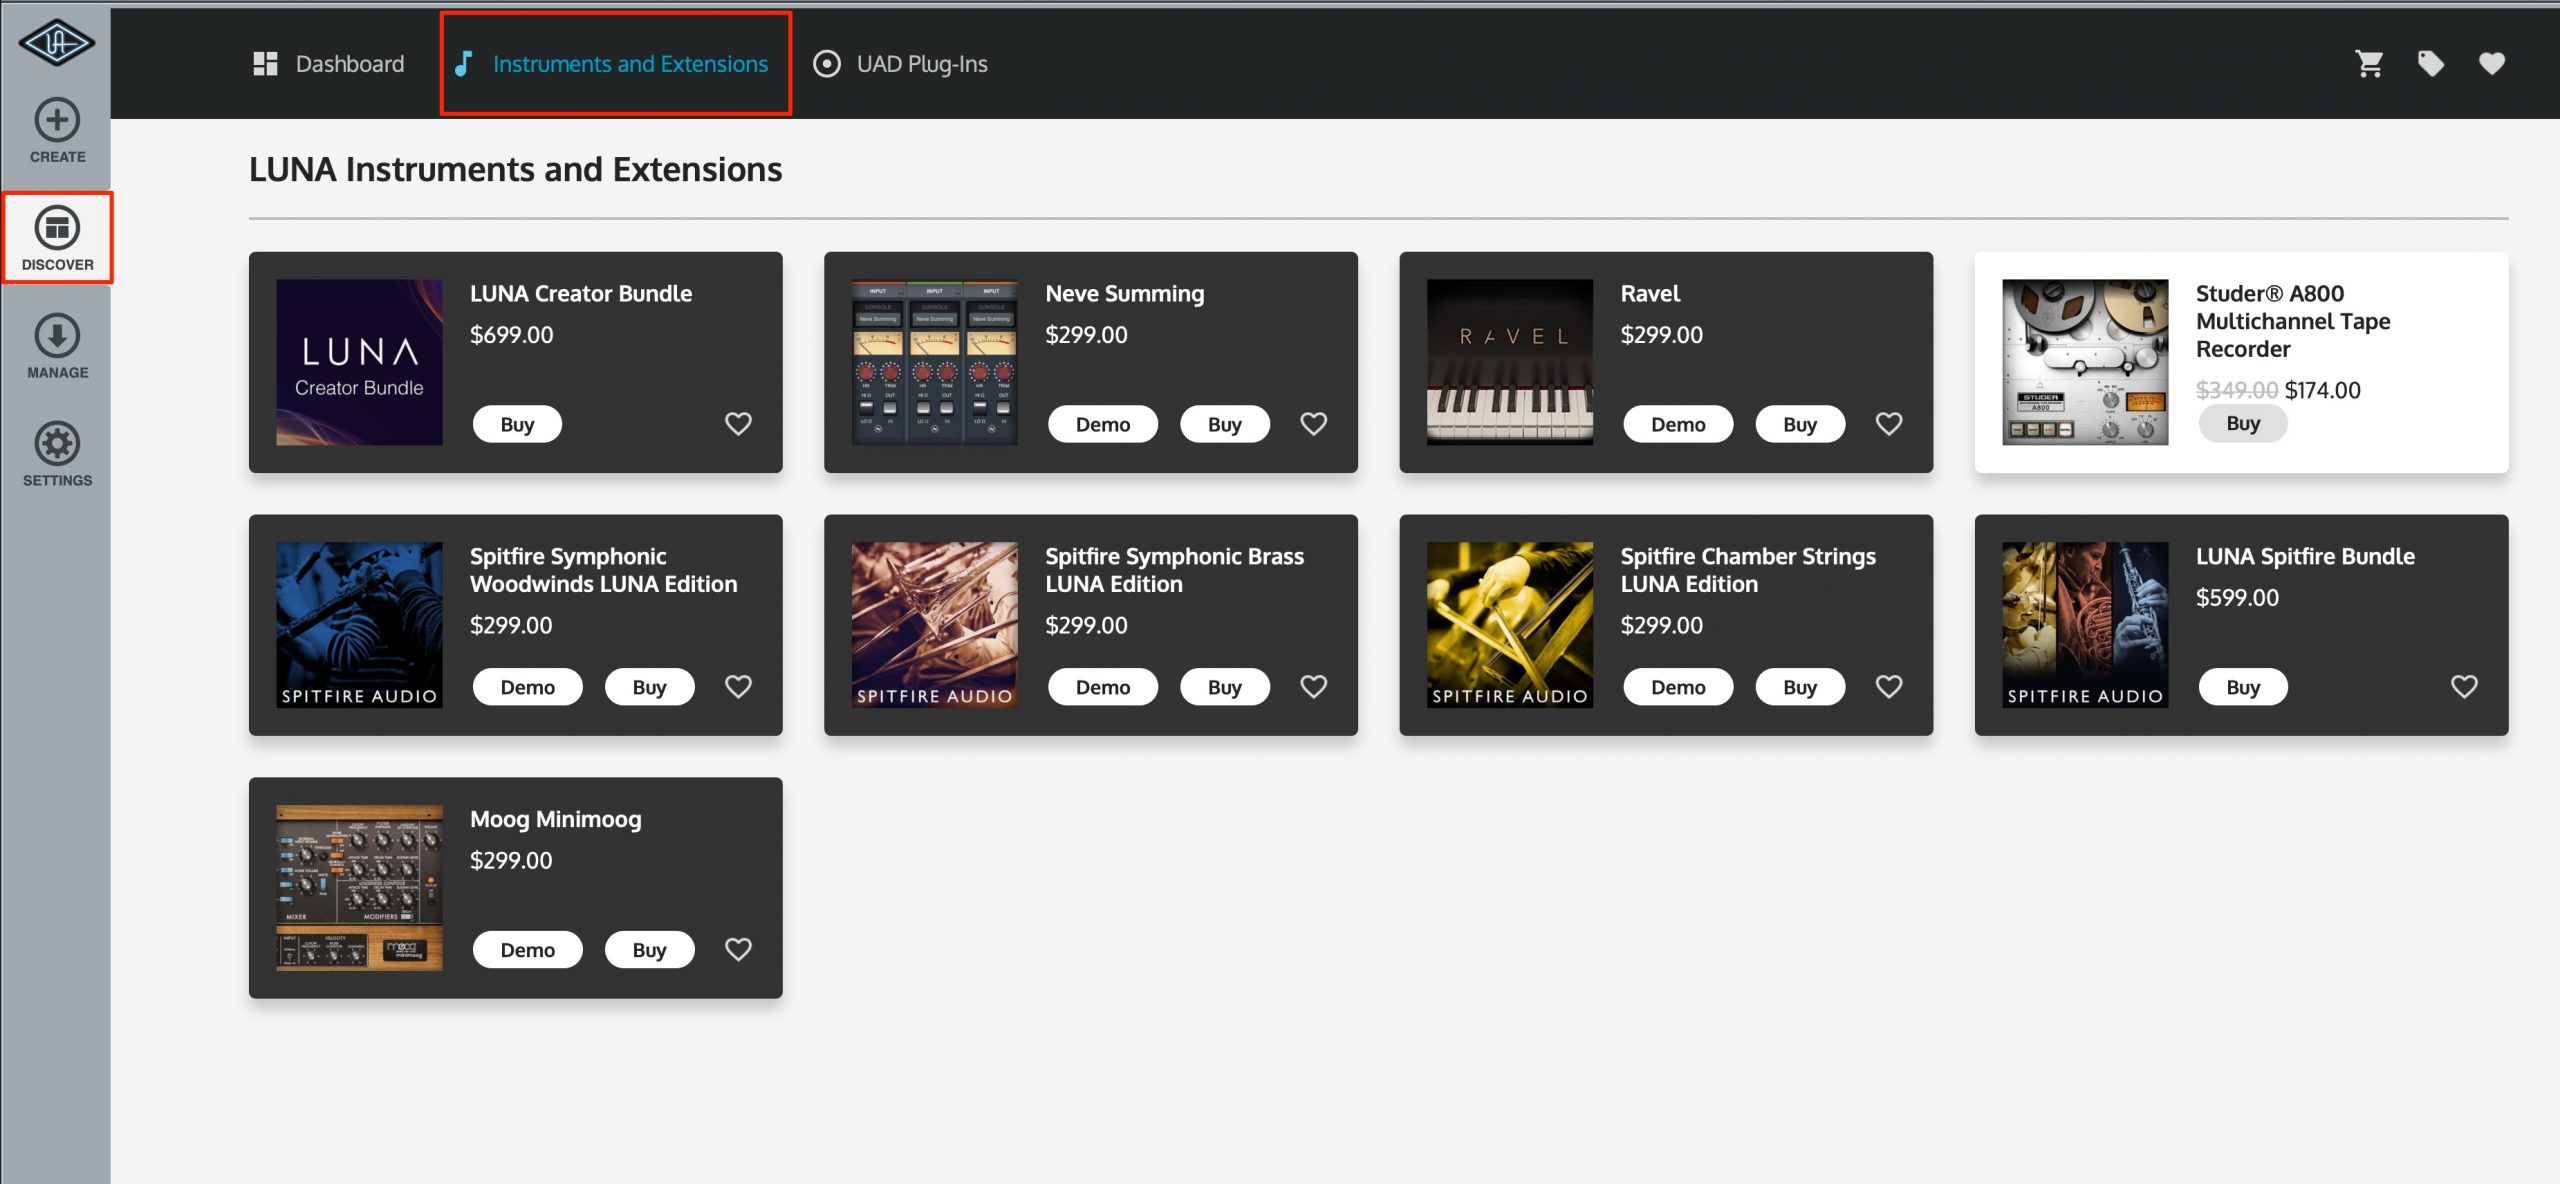
Task: Open the Neve Summing console thumbnail
Action: tap(934, 362)
